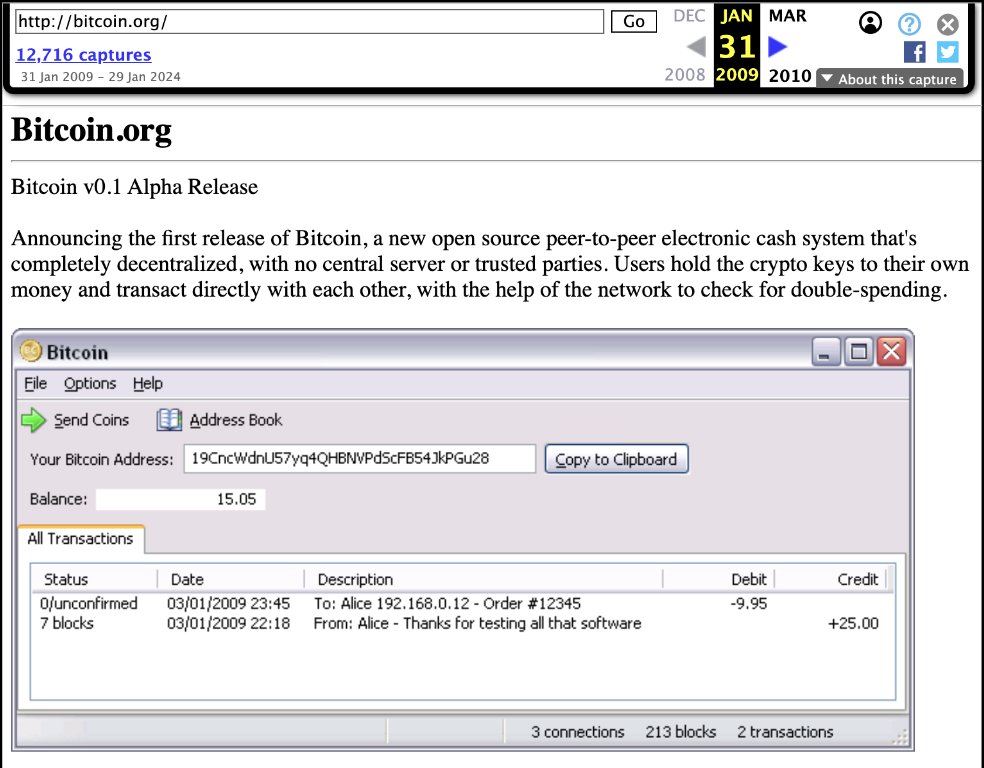Click date 03/01/2009 22:18
Screen dimensions: 984x768
(228, 624)
